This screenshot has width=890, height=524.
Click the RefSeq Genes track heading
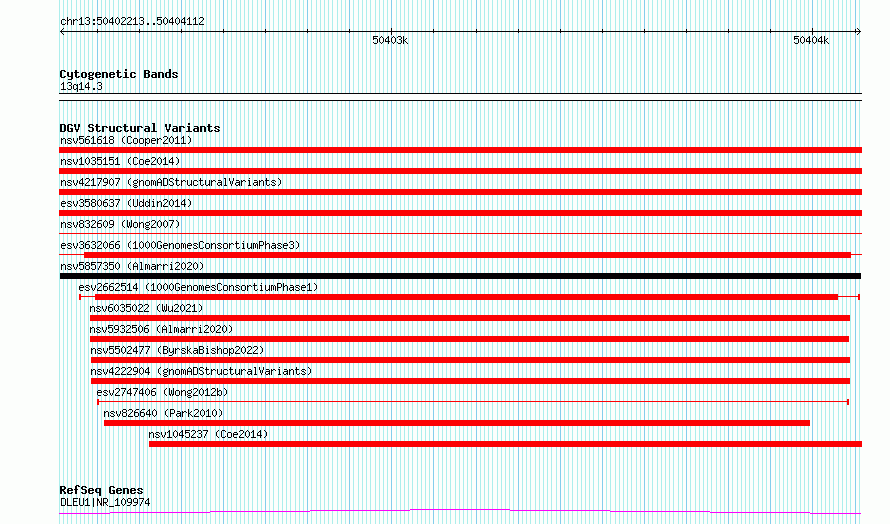click(x=102, y=490)
